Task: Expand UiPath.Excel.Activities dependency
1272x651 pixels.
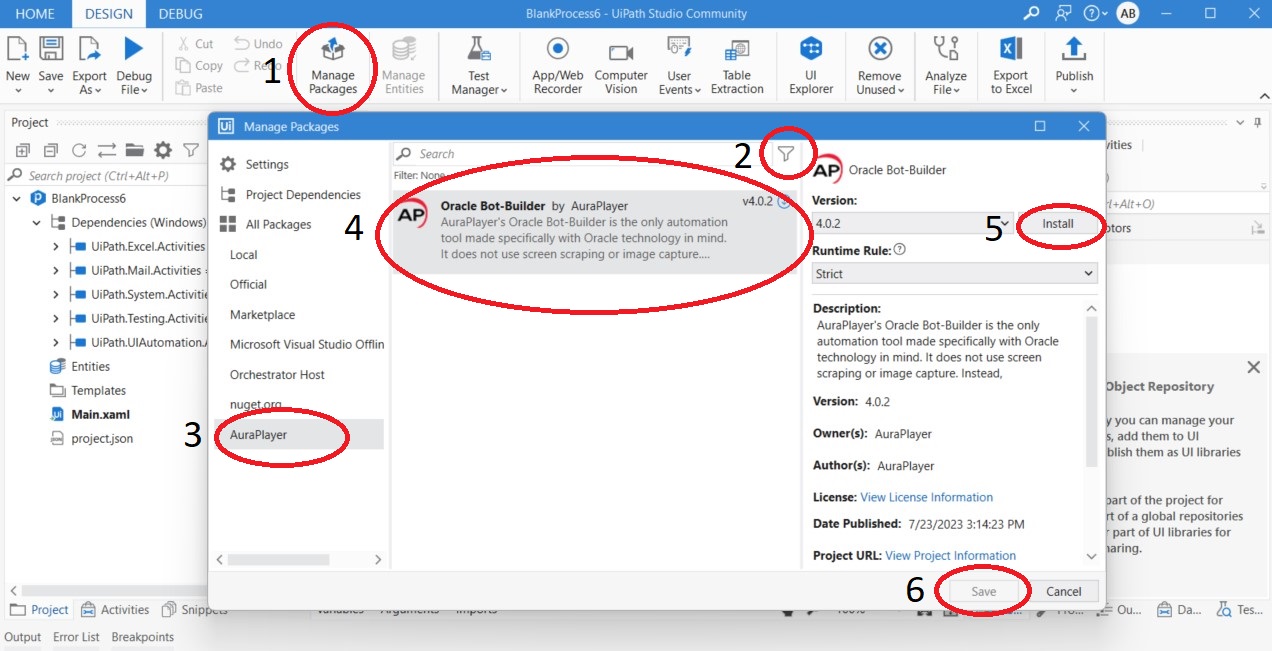Action: tap(56, 246)
